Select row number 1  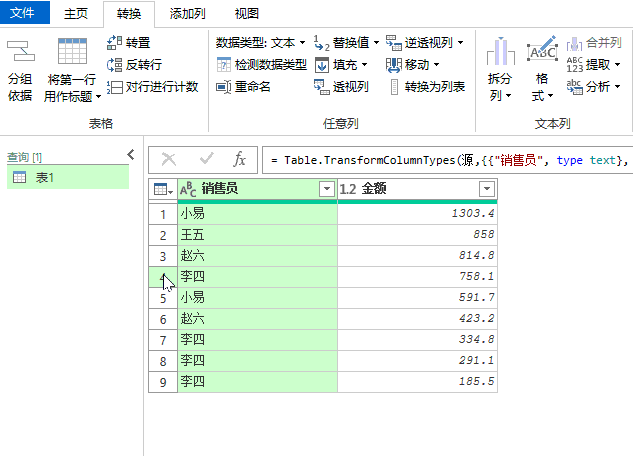point(163,214)
